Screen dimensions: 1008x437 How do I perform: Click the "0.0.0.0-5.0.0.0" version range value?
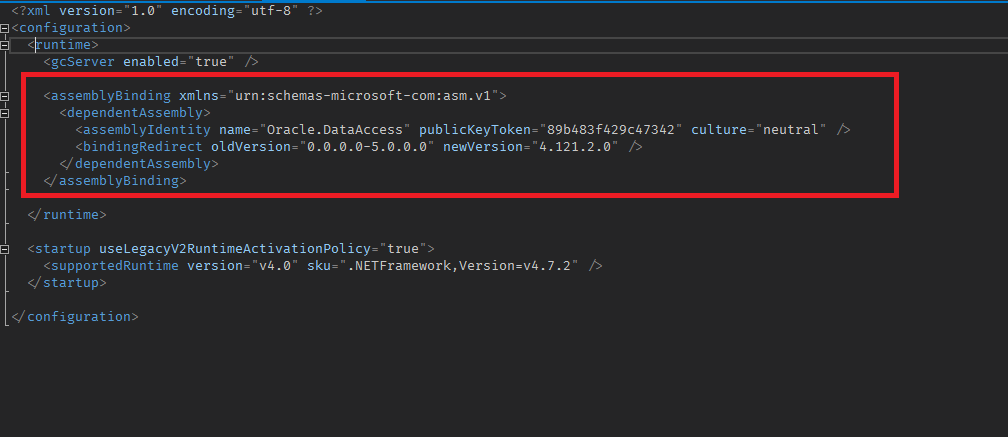[366, 147]
